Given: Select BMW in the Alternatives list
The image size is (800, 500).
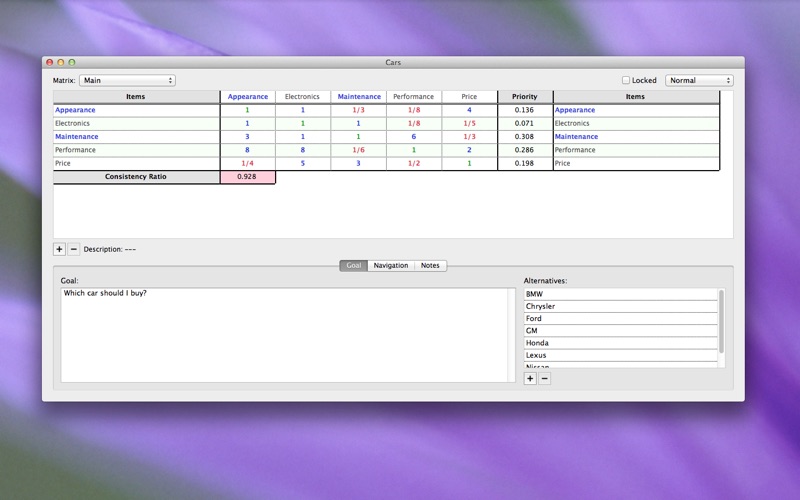Looking at the screenshot, I should 620,294.
